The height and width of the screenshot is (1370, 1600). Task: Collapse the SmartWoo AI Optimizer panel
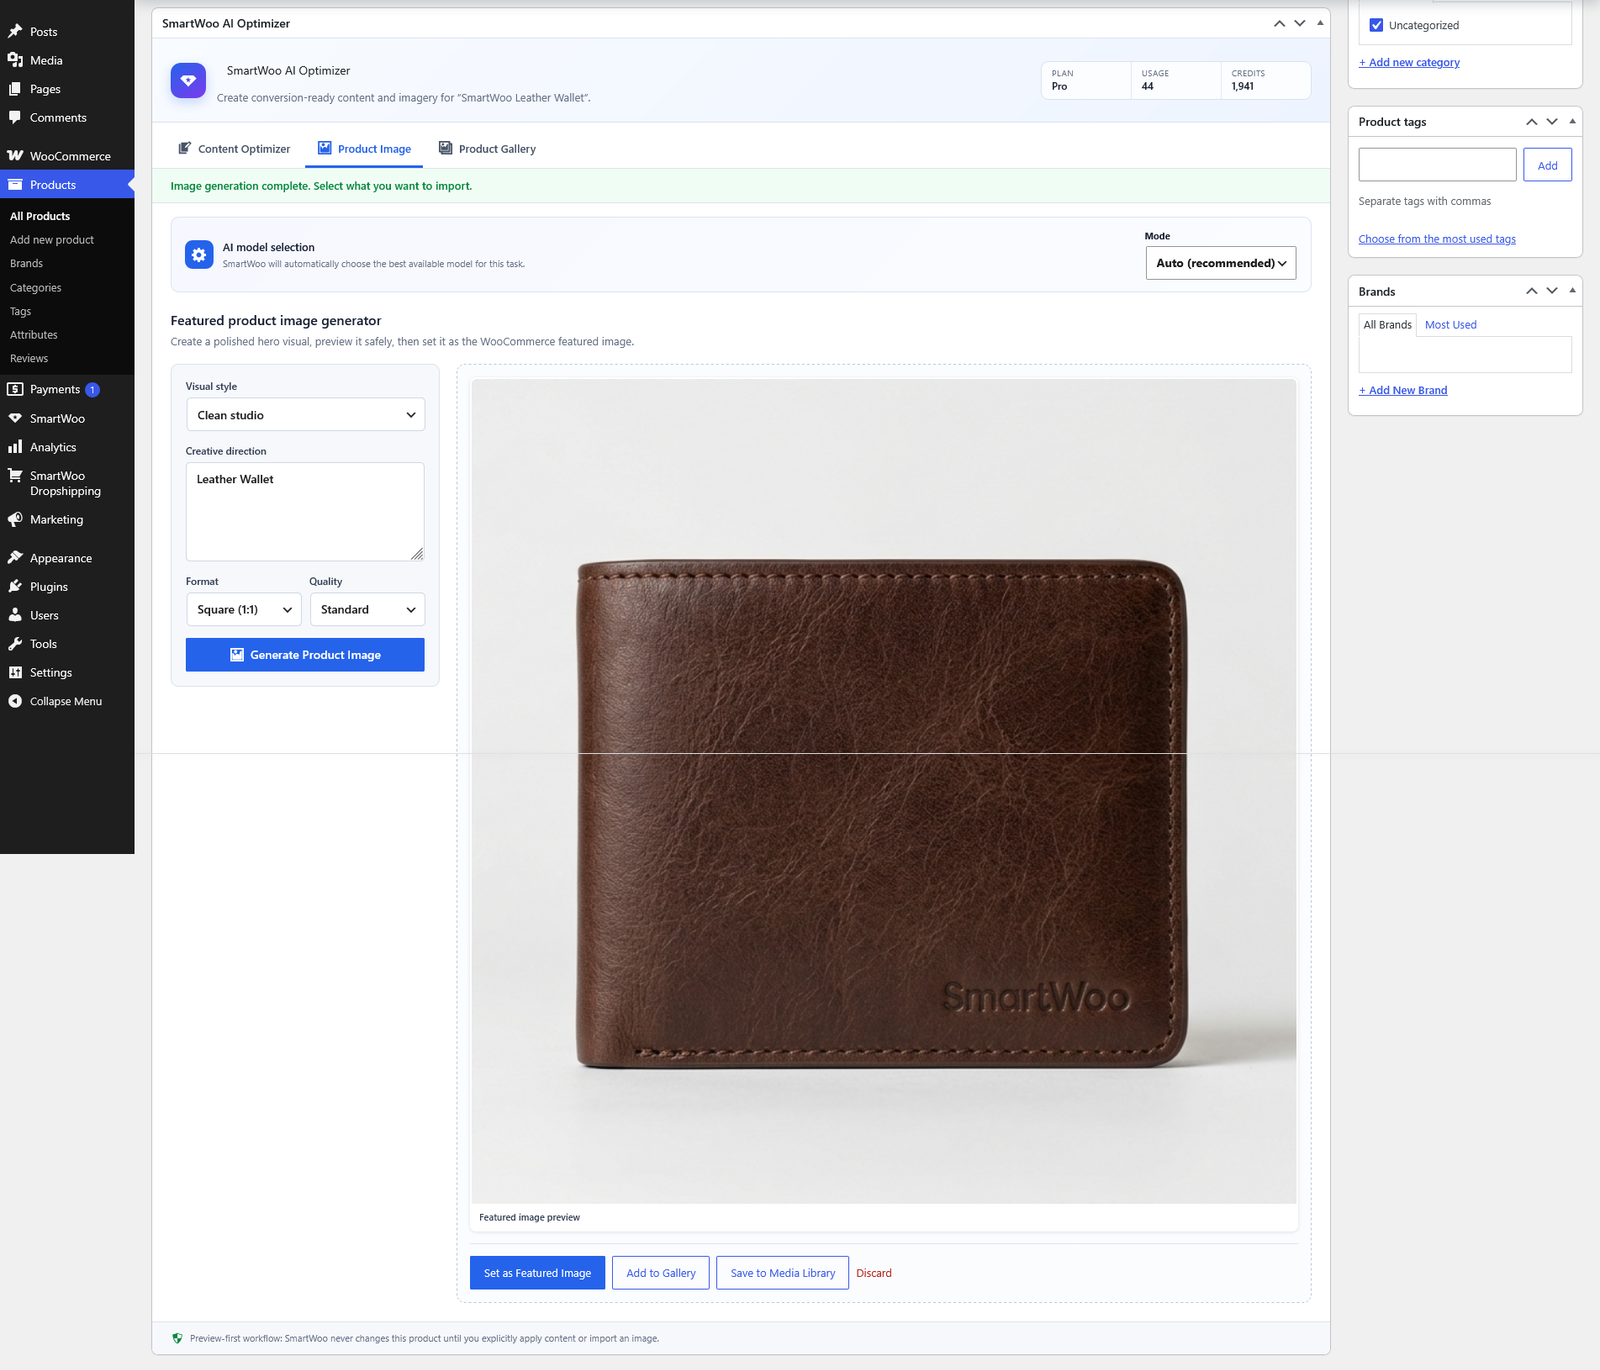tap(1320, 24)
